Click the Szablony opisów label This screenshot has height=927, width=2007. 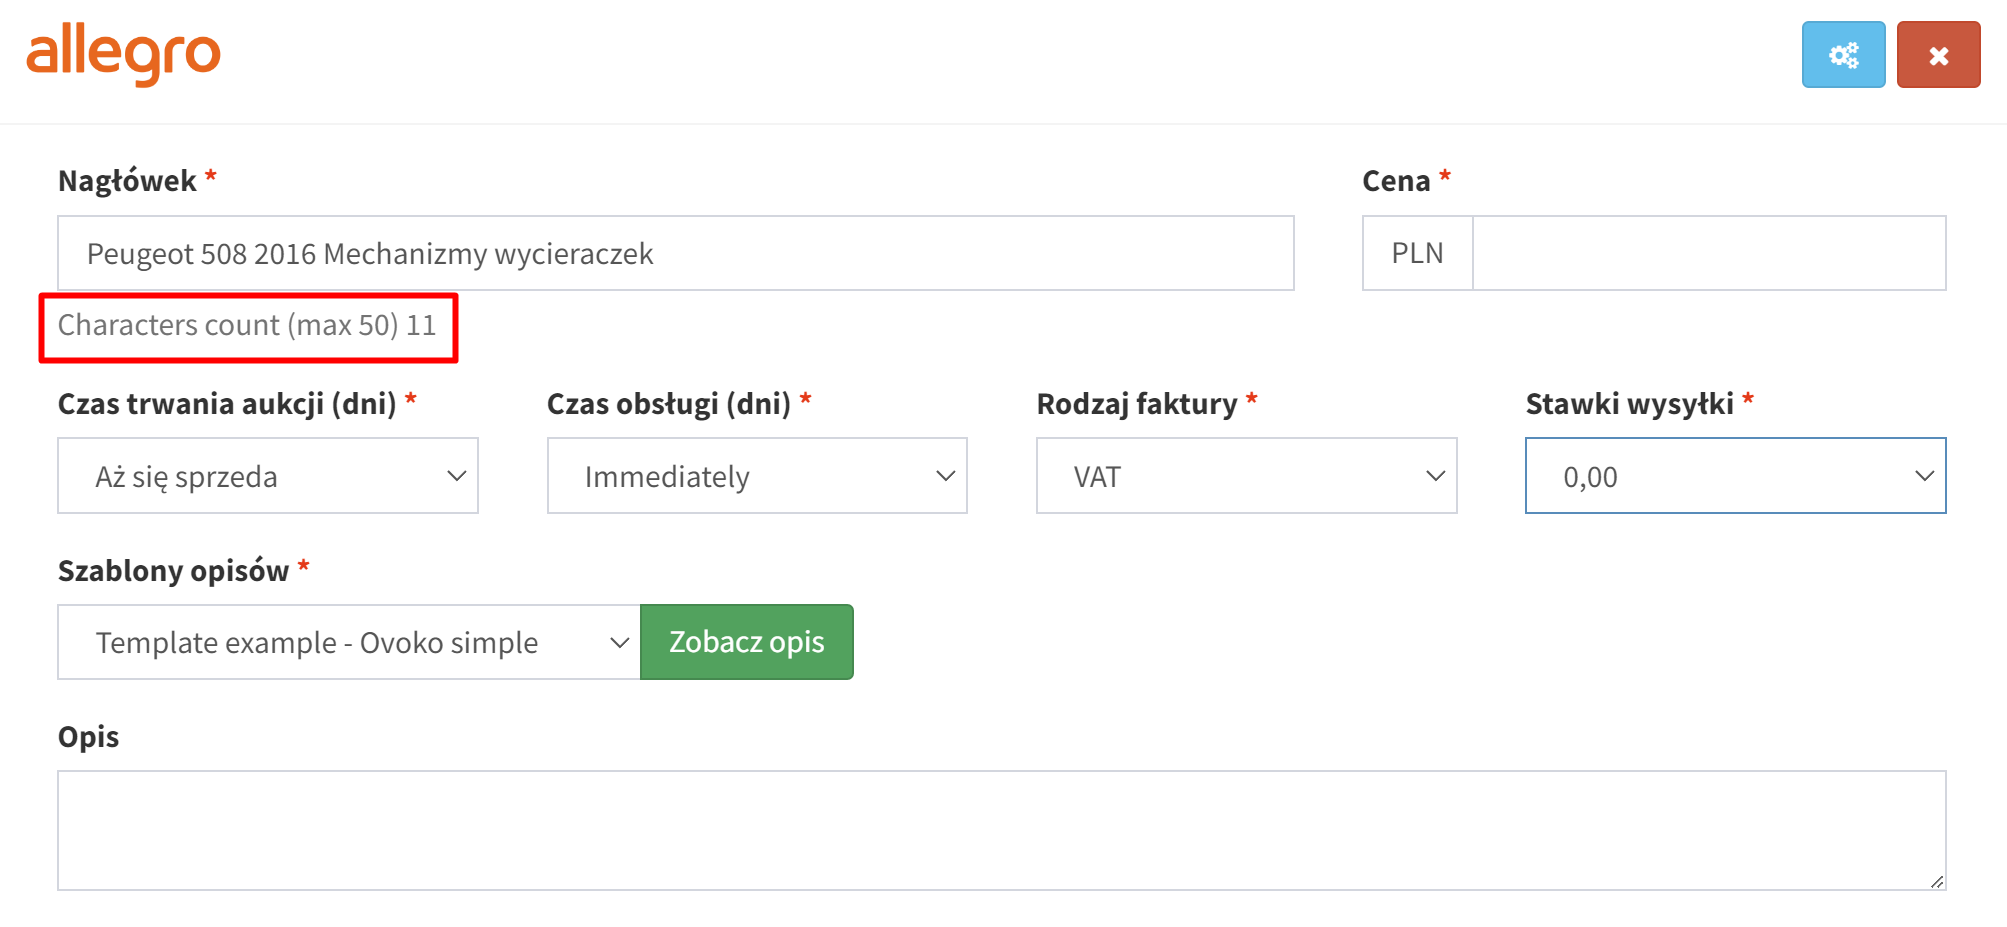tap(173, 571)
